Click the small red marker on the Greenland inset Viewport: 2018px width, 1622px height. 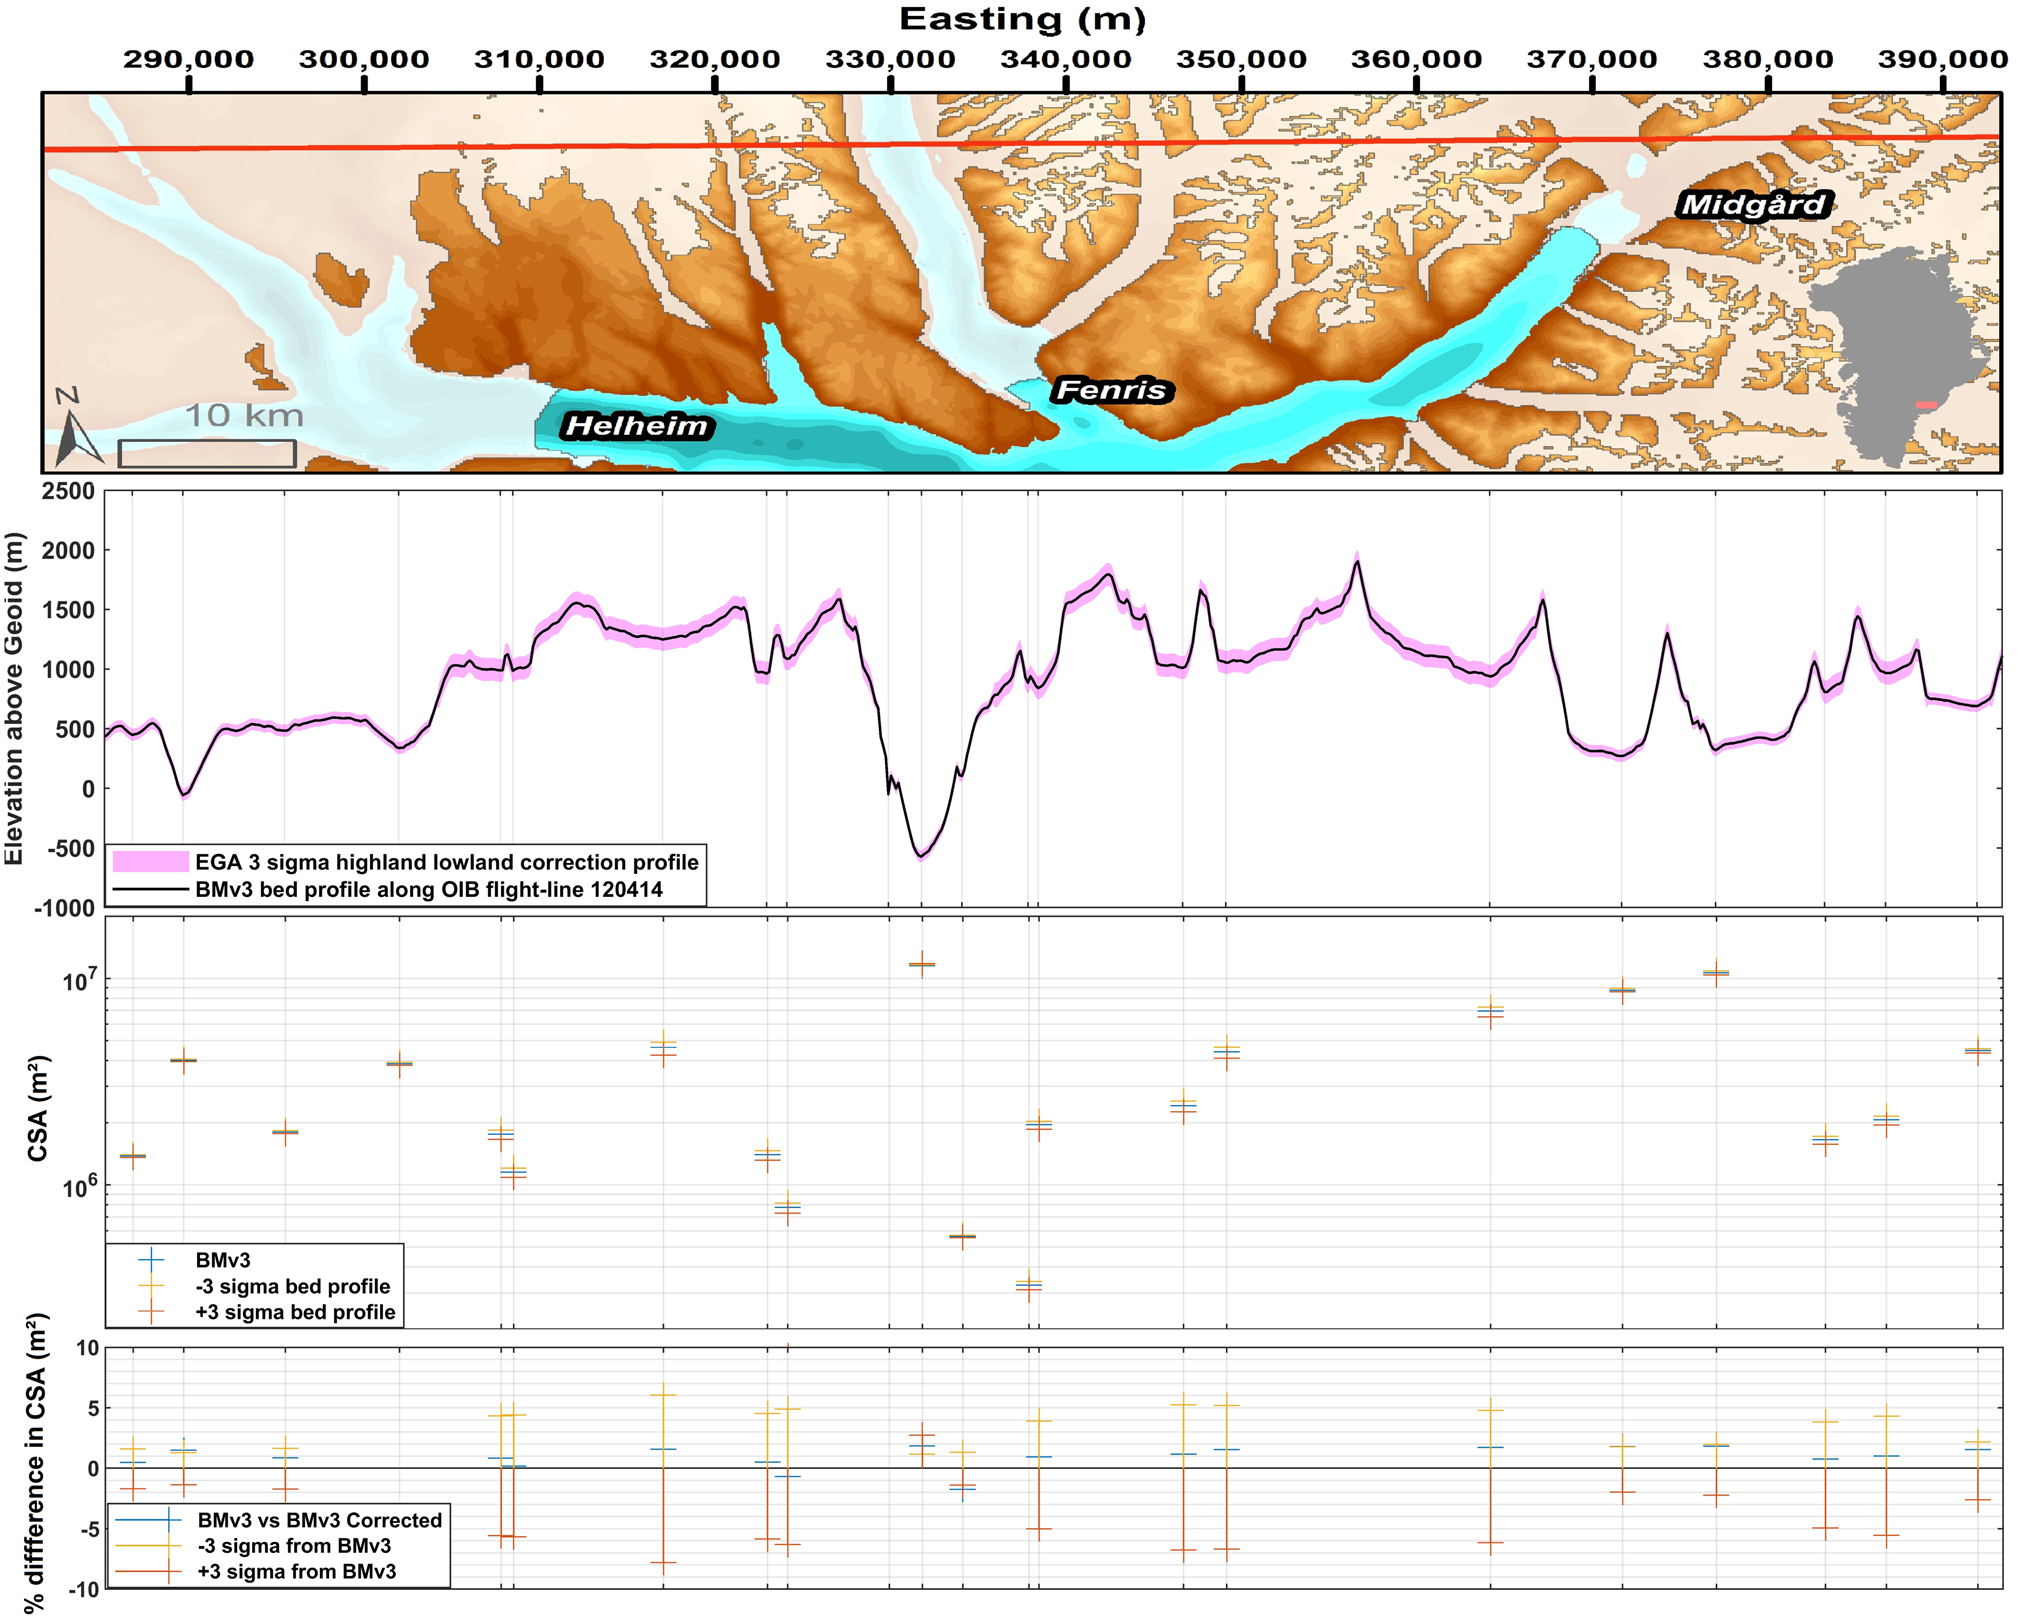(1926, 404)
